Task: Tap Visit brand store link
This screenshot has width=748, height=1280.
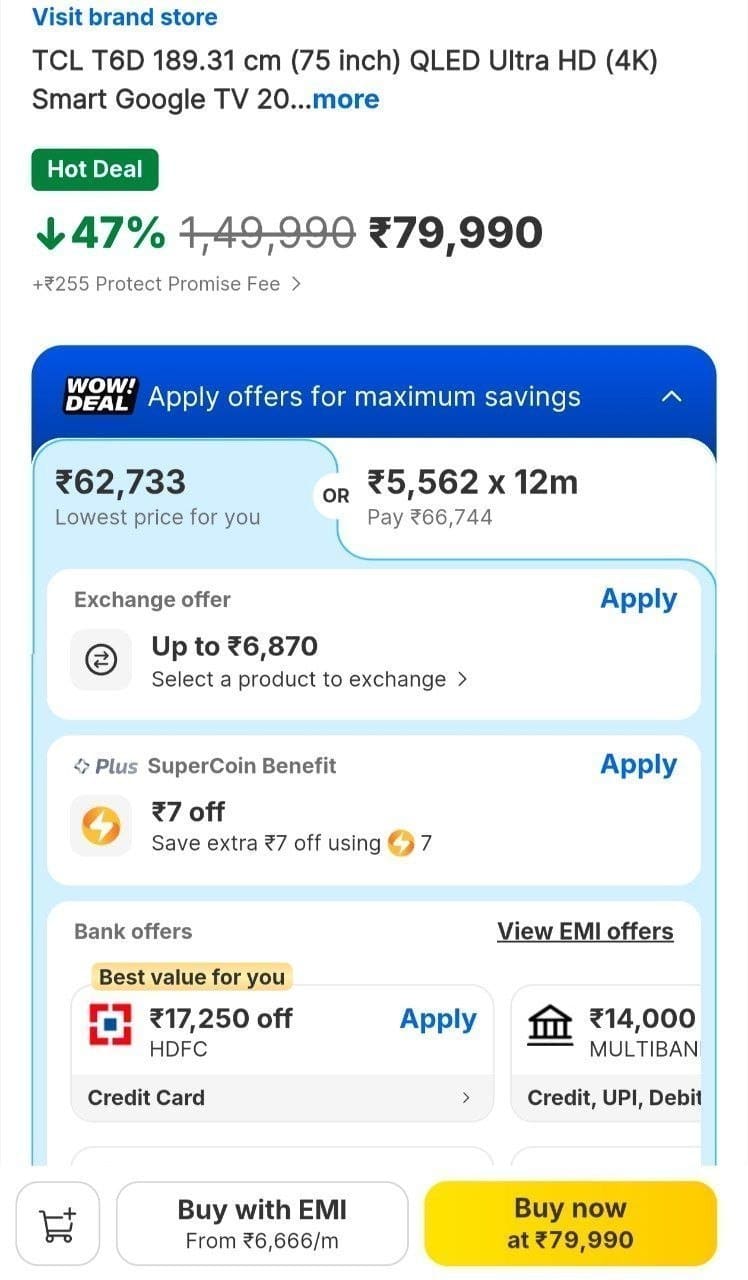Action: (x=124, y=17)
